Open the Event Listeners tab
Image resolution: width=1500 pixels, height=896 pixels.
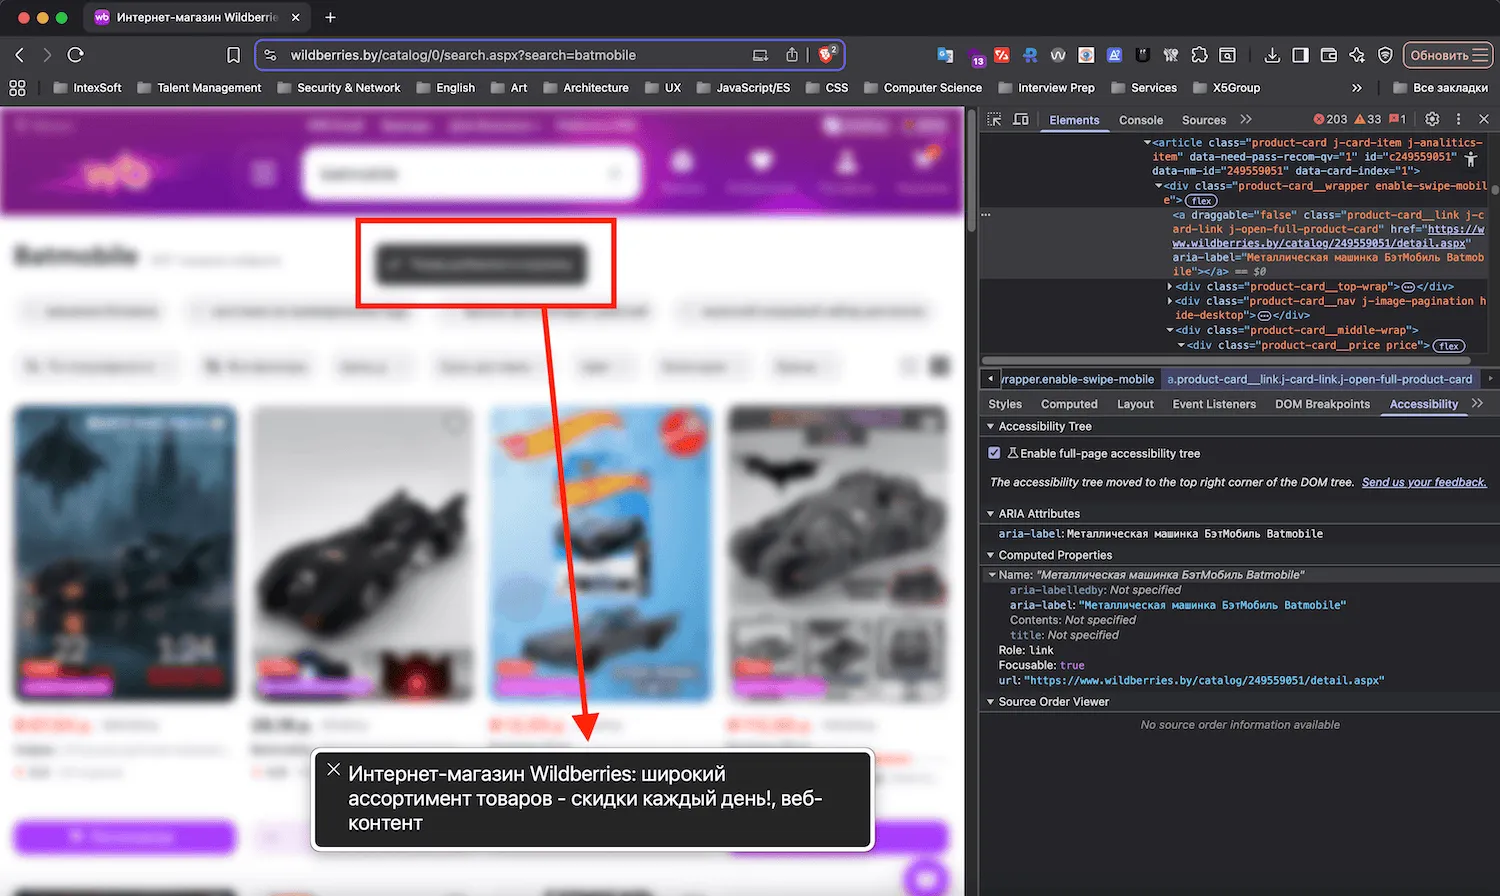(x=1213, y=404)
